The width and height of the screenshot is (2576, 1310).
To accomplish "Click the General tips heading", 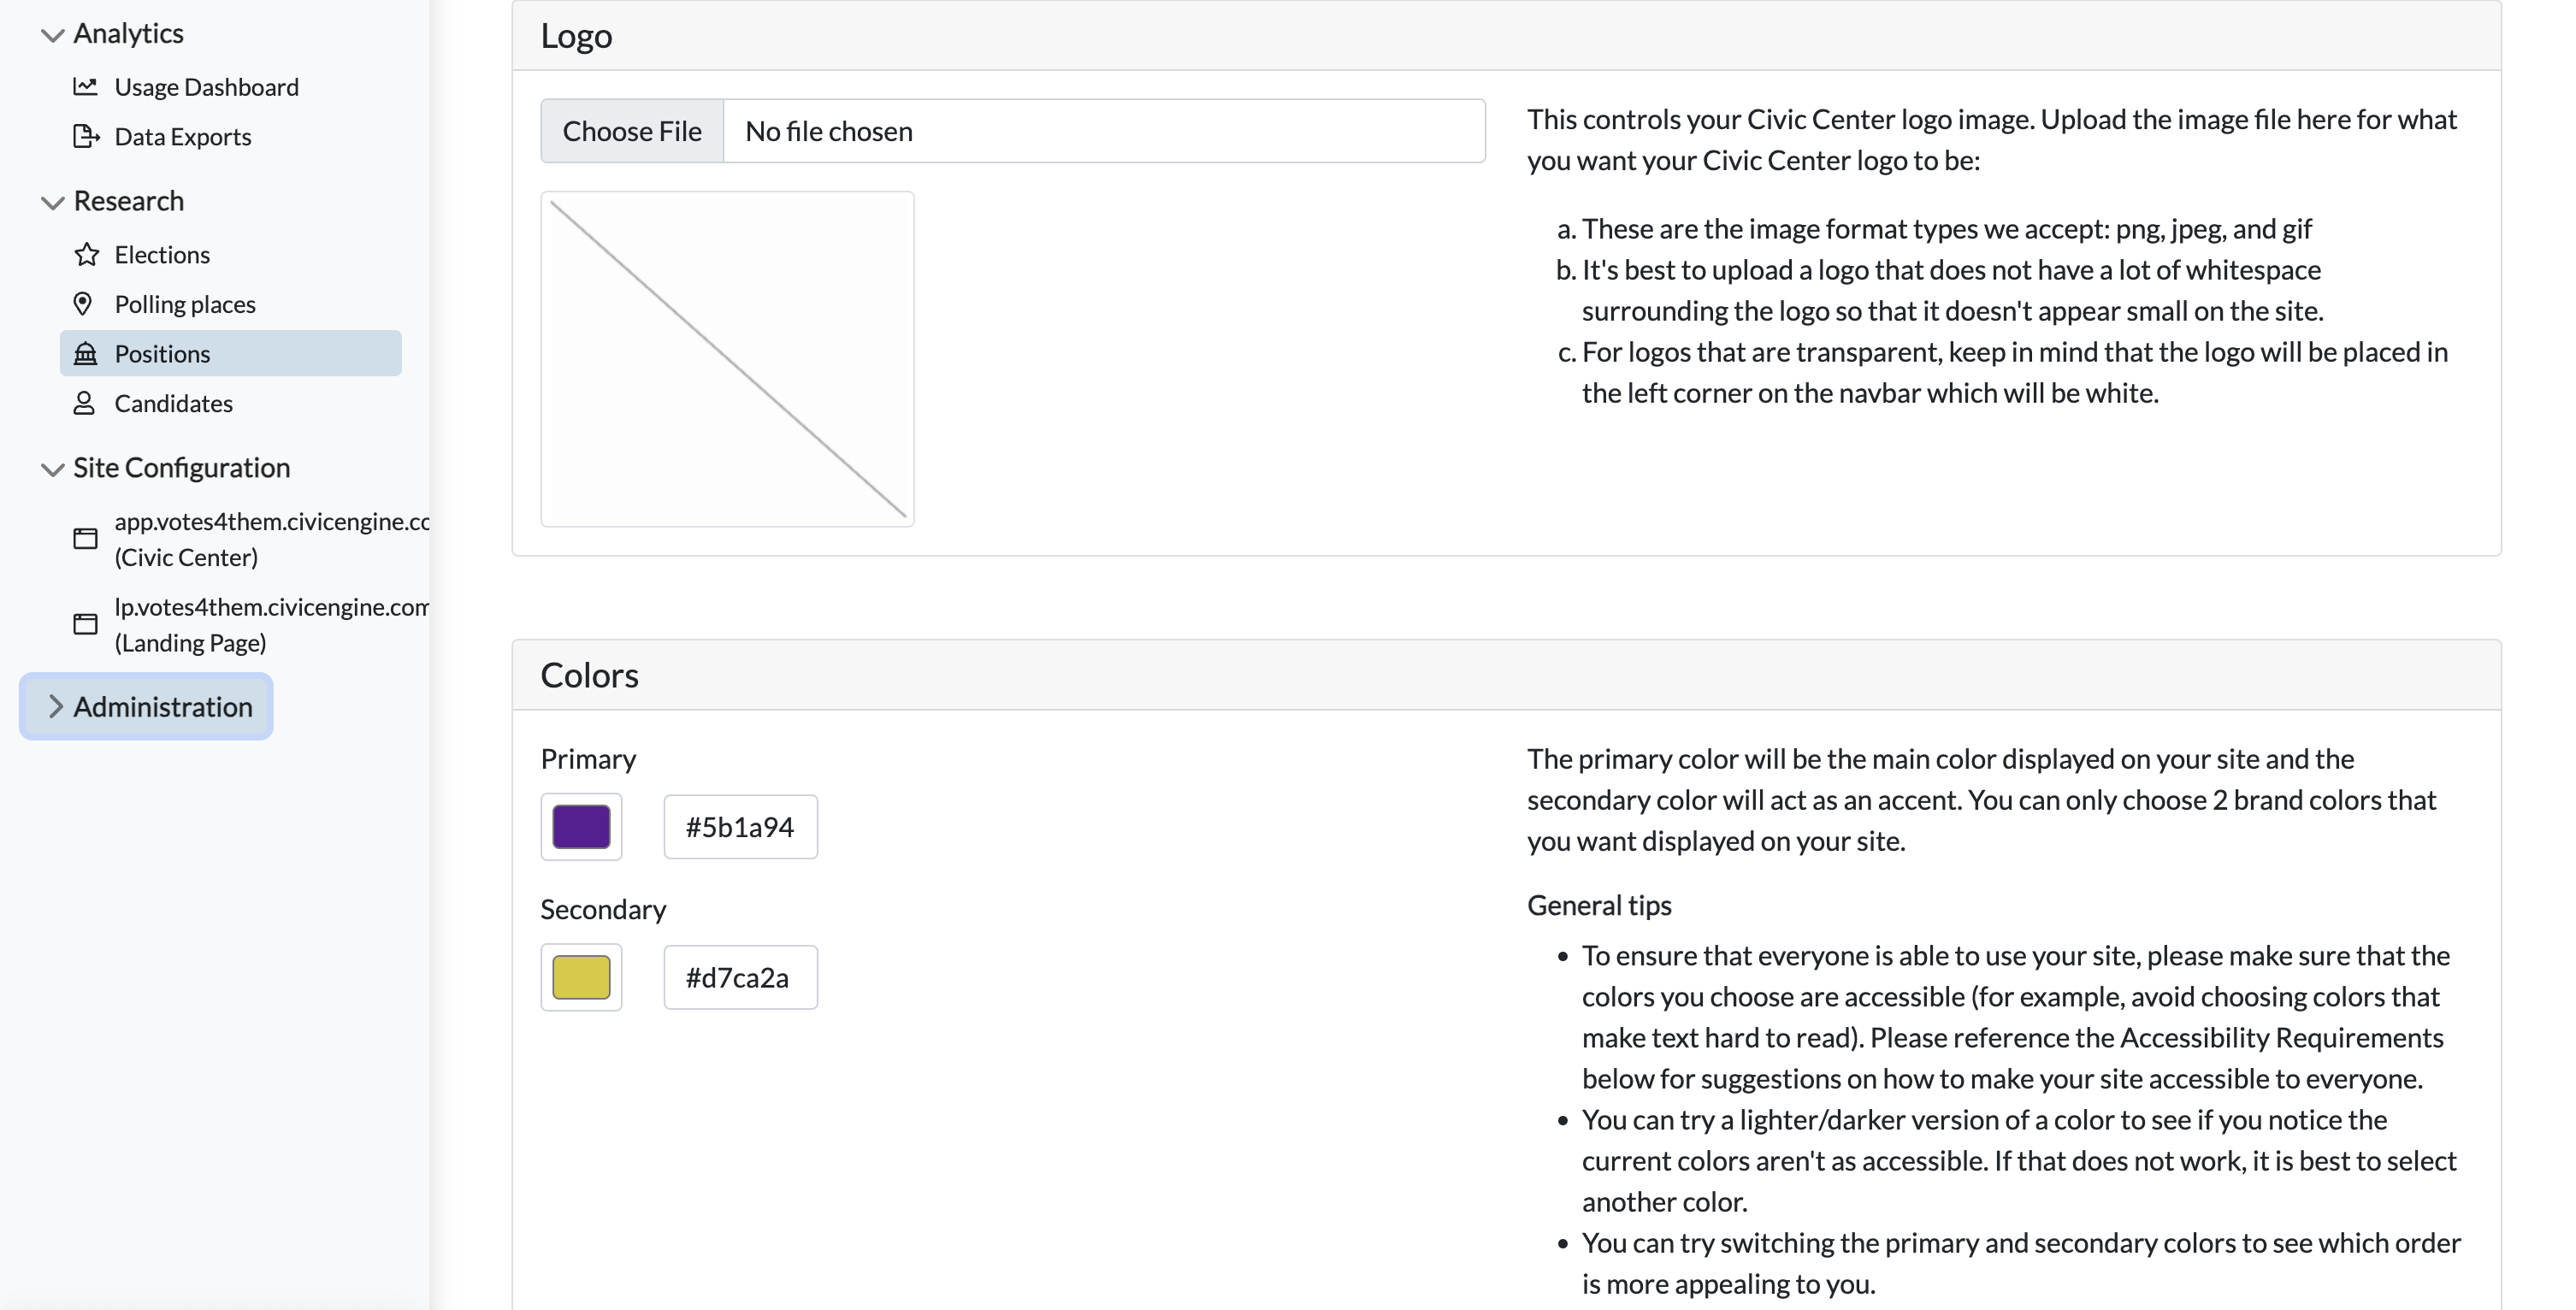I will click(x=1599, y=905).
